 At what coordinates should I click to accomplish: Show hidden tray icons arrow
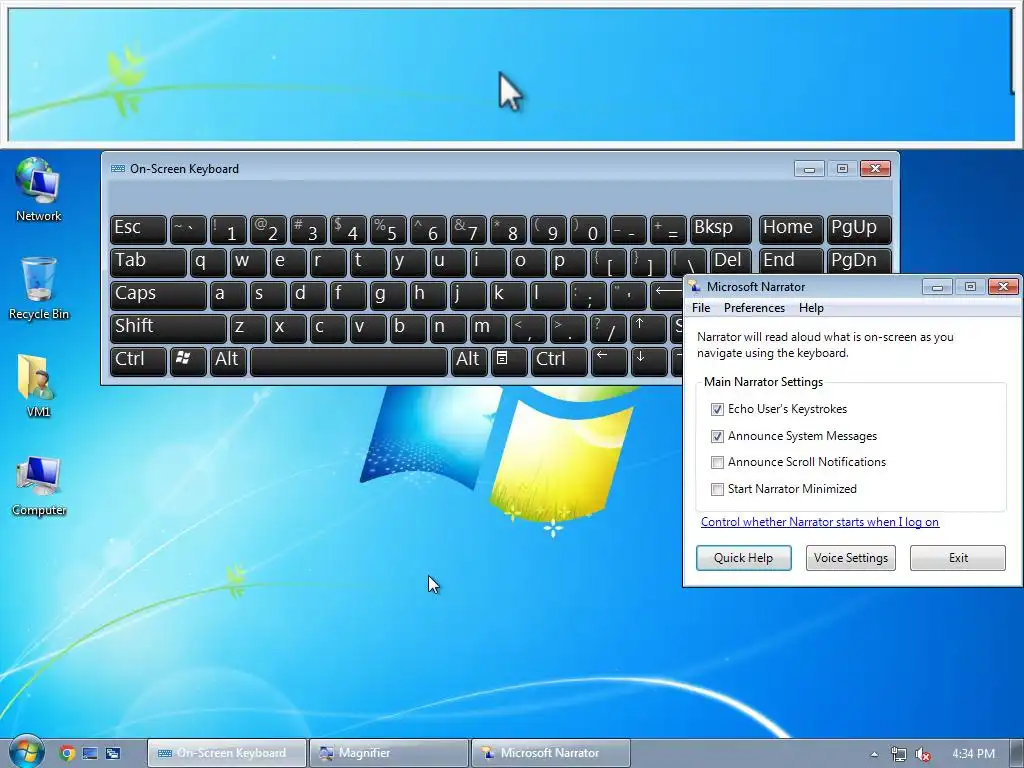pyautogui.click(x=874, y=754)
